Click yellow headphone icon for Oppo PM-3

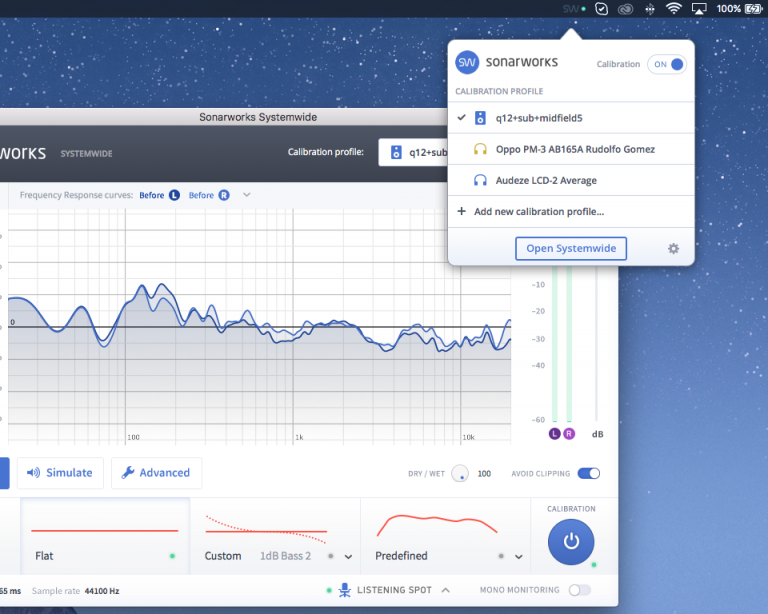pos(480,149)
